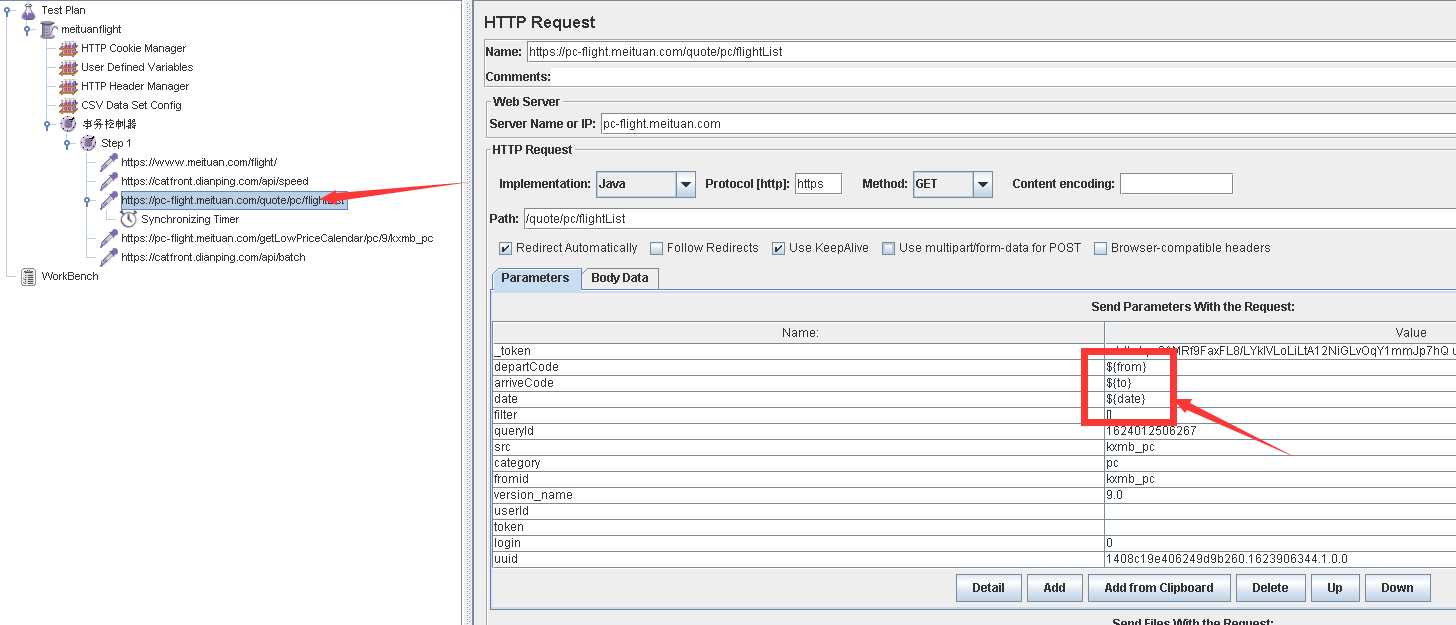Select the HTTP Cookie Manager node
Image resolution: width=1456 pixels, height=625 pixels.
[133, 48]
